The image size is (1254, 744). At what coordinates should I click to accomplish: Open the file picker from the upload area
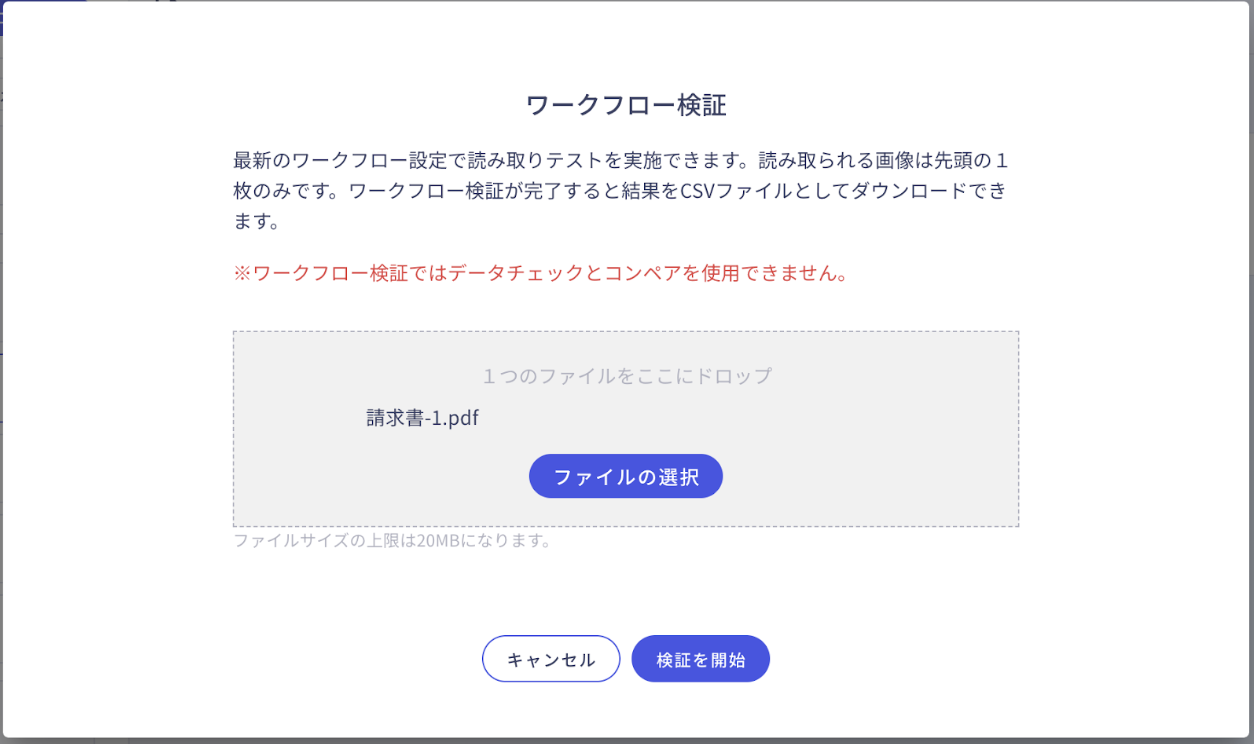point(626,476)
